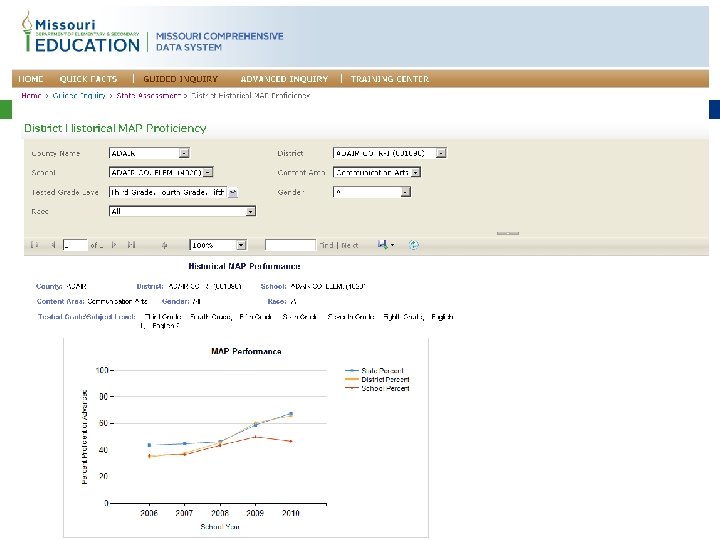Open the ADVANCED INQUIRY menu item
This screenshot has width=720, height=540.
tap(284, 79)
